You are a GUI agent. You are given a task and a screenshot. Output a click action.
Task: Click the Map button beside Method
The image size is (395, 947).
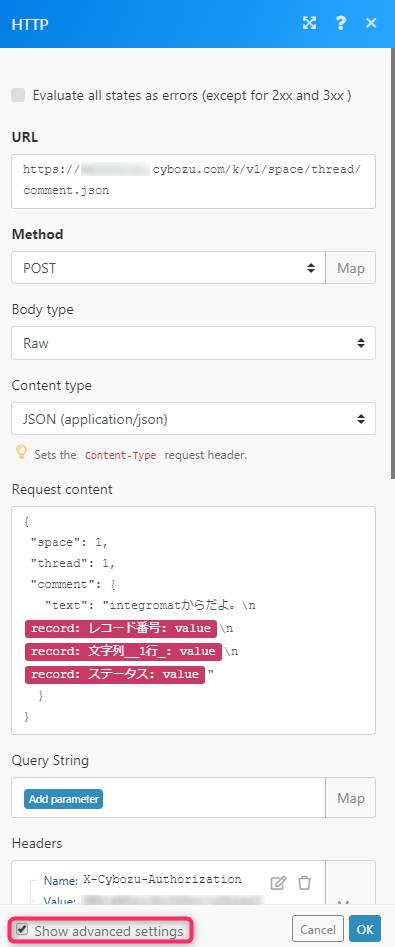[351, 268]
